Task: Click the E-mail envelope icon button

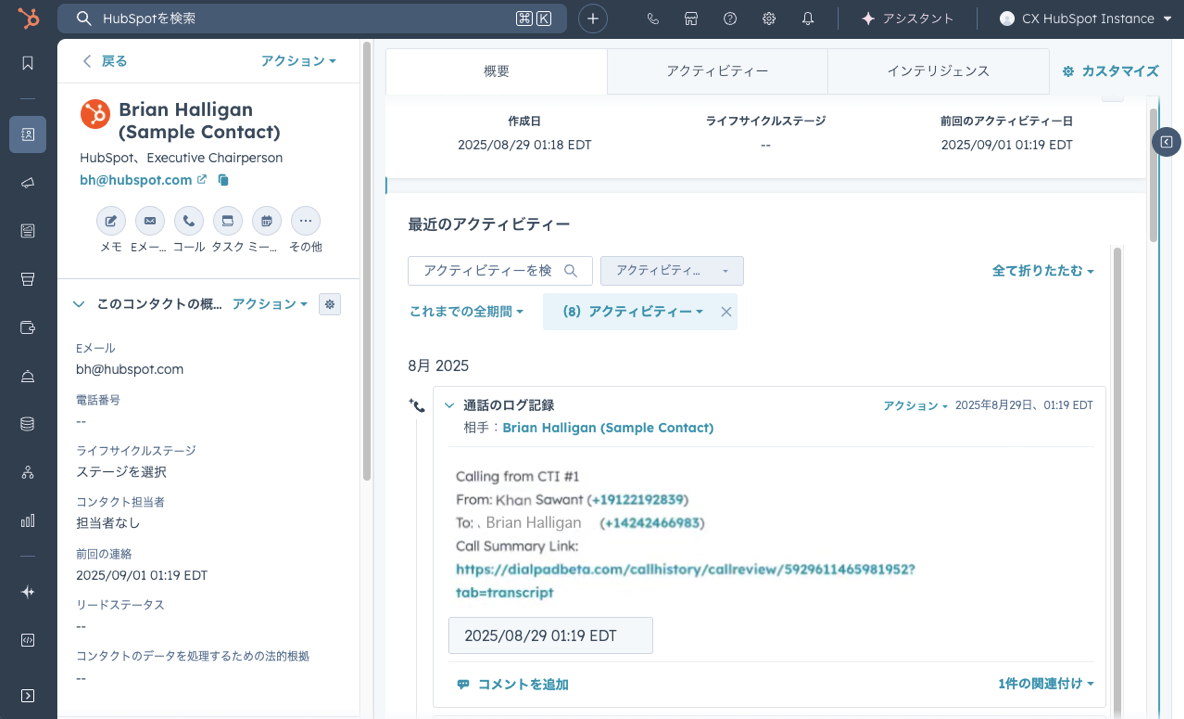Action: tap(150, 221)
